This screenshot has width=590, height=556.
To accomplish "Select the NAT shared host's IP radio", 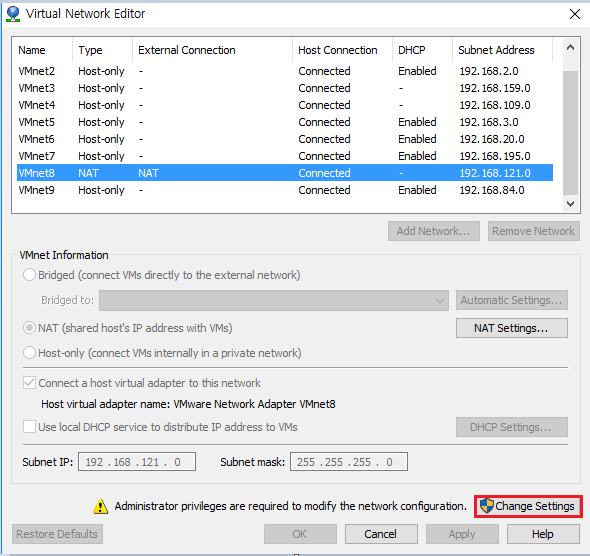I will [x=29, y=328].
